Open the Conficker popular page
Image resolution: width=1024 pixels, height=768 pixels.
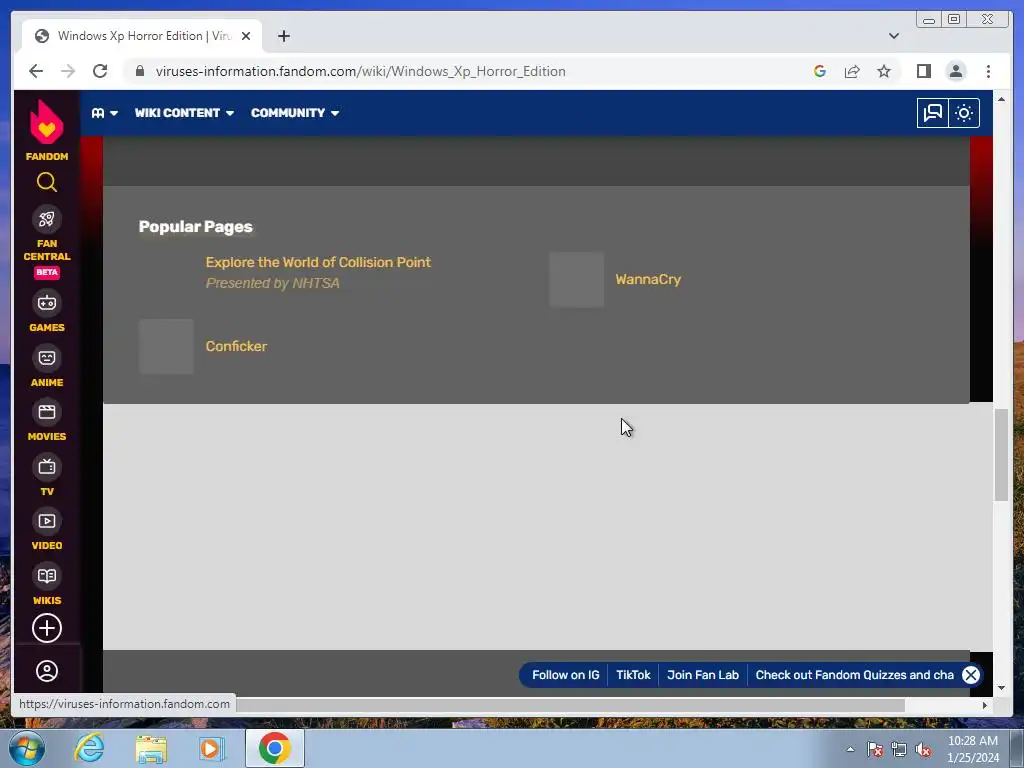(236, 346)
